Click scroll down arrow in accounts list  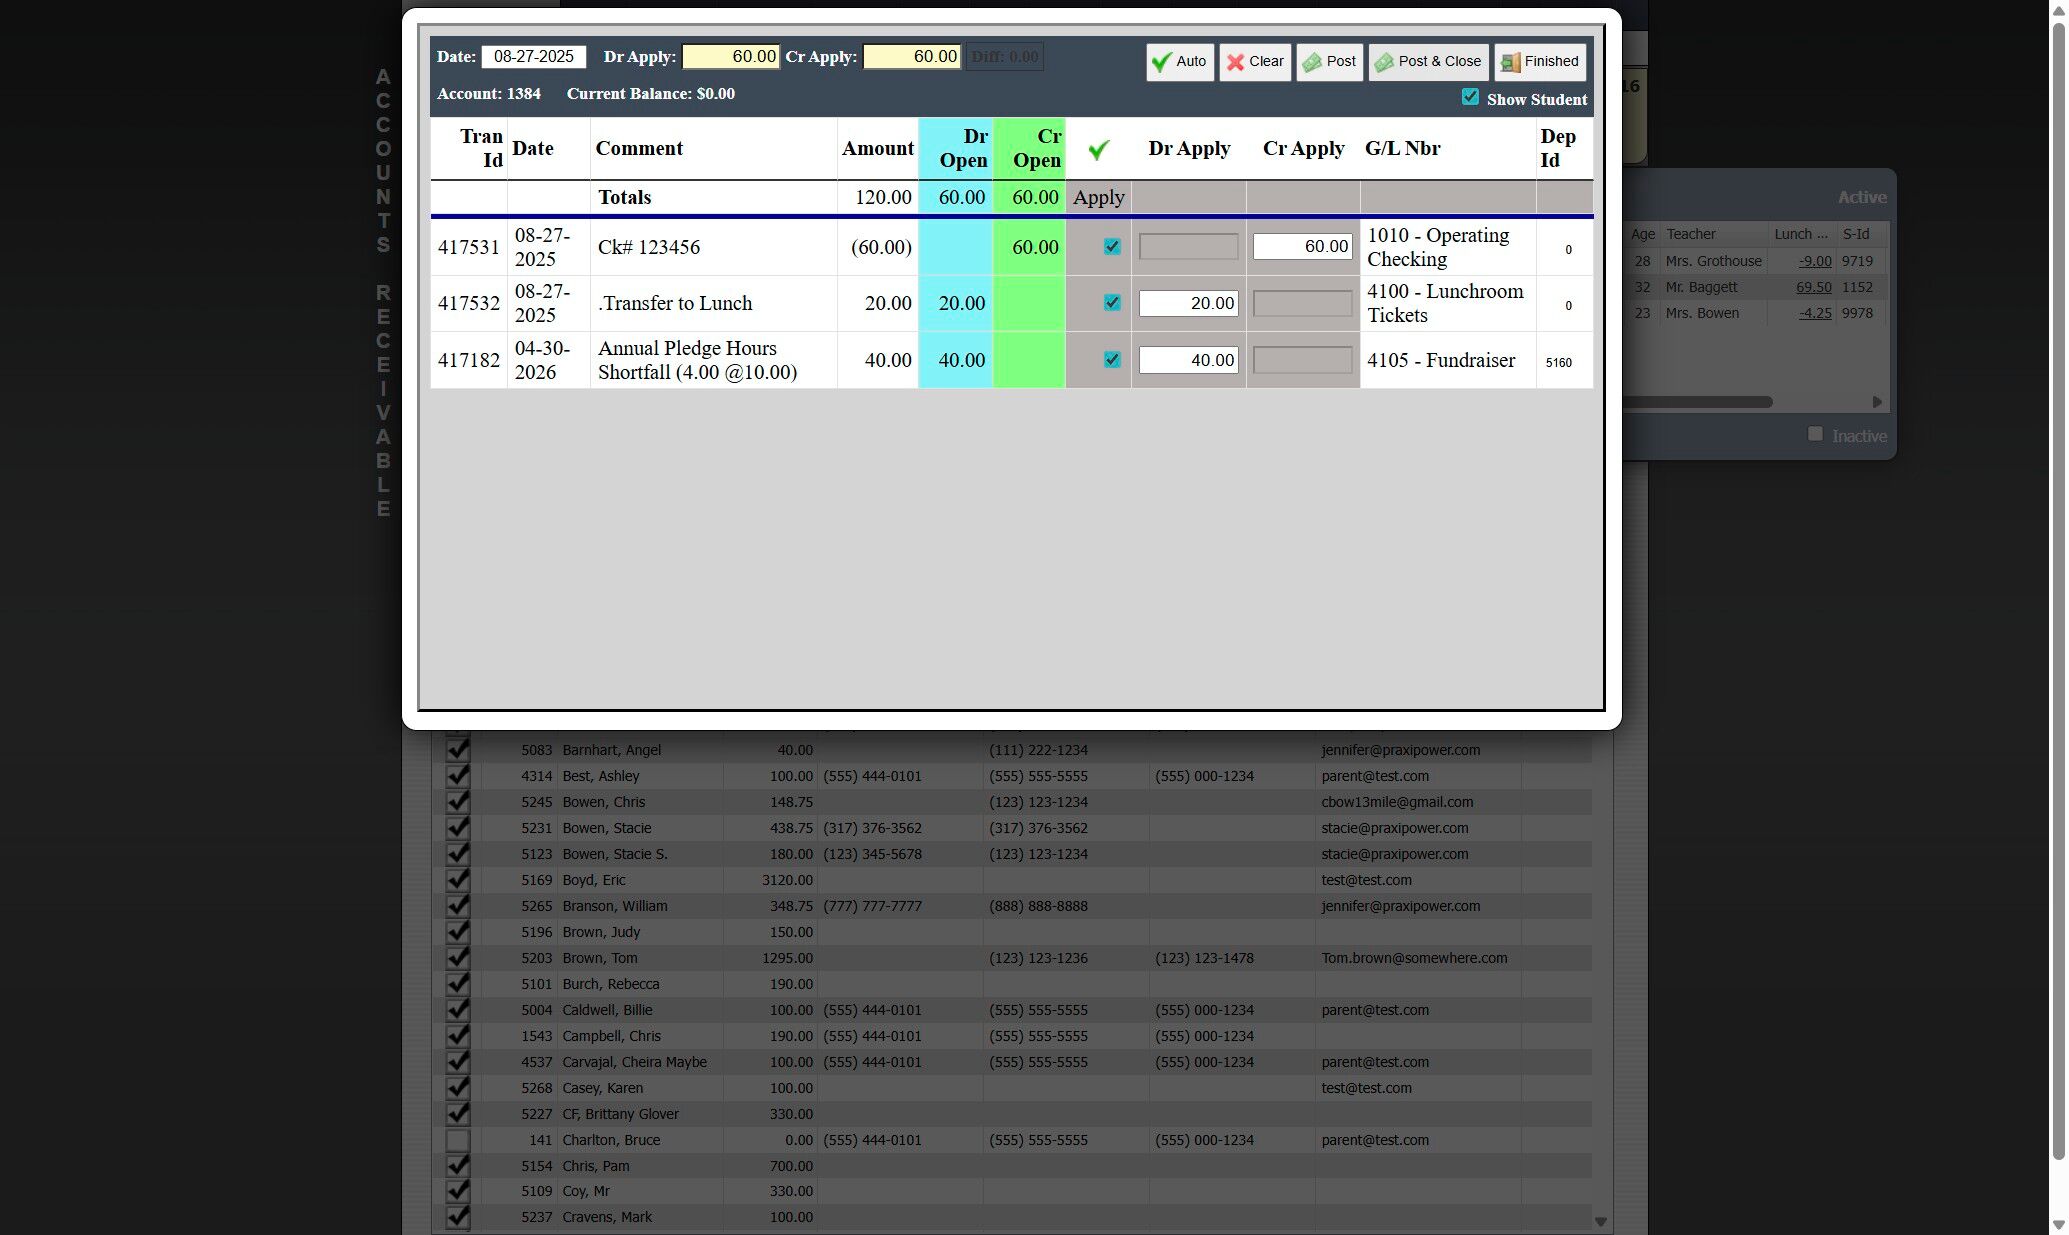click(1600, 1221)
